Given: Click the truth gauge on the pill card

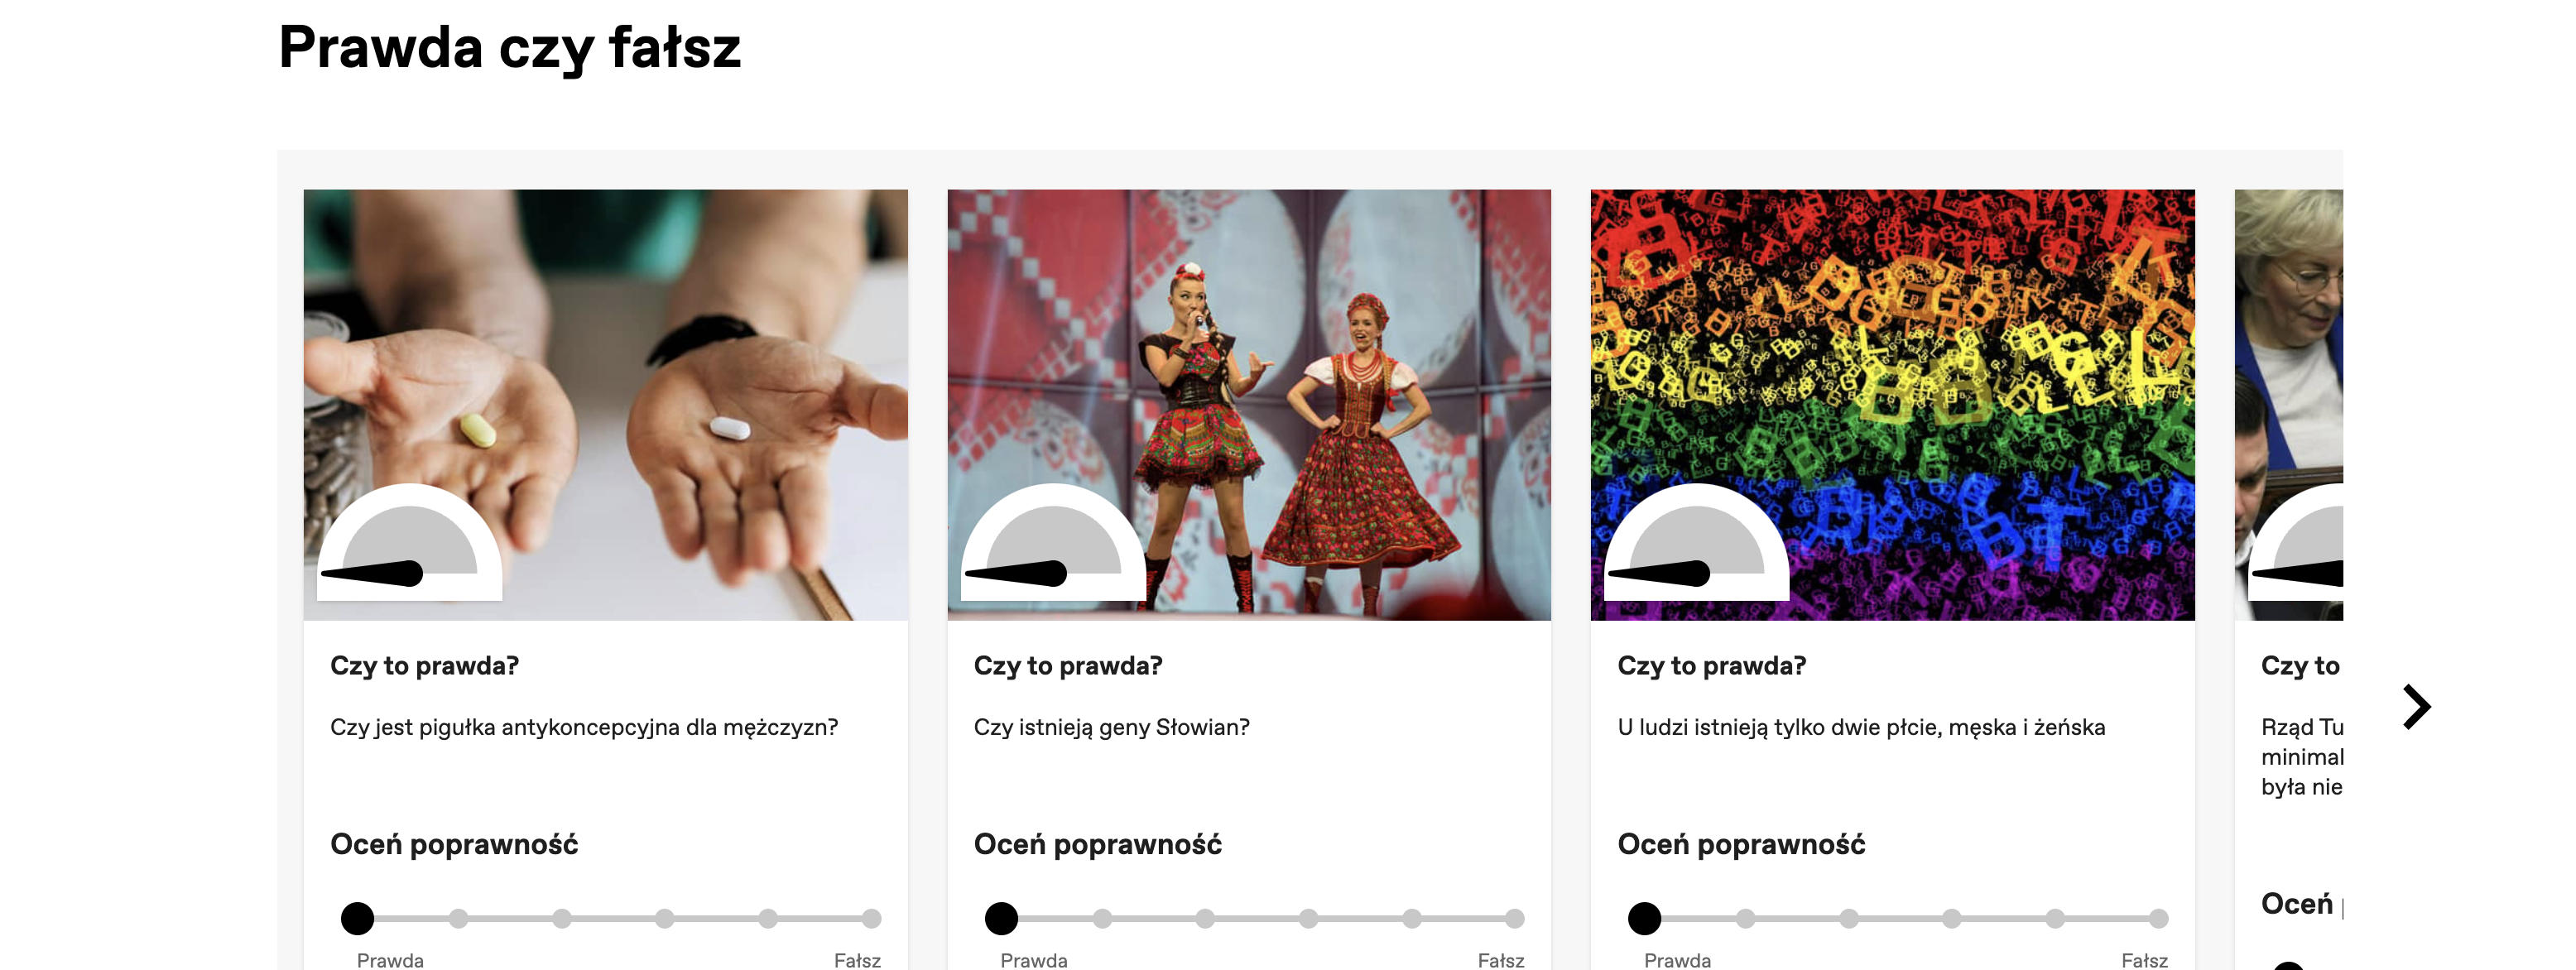Looking at the screenshot, I should 409,545.
